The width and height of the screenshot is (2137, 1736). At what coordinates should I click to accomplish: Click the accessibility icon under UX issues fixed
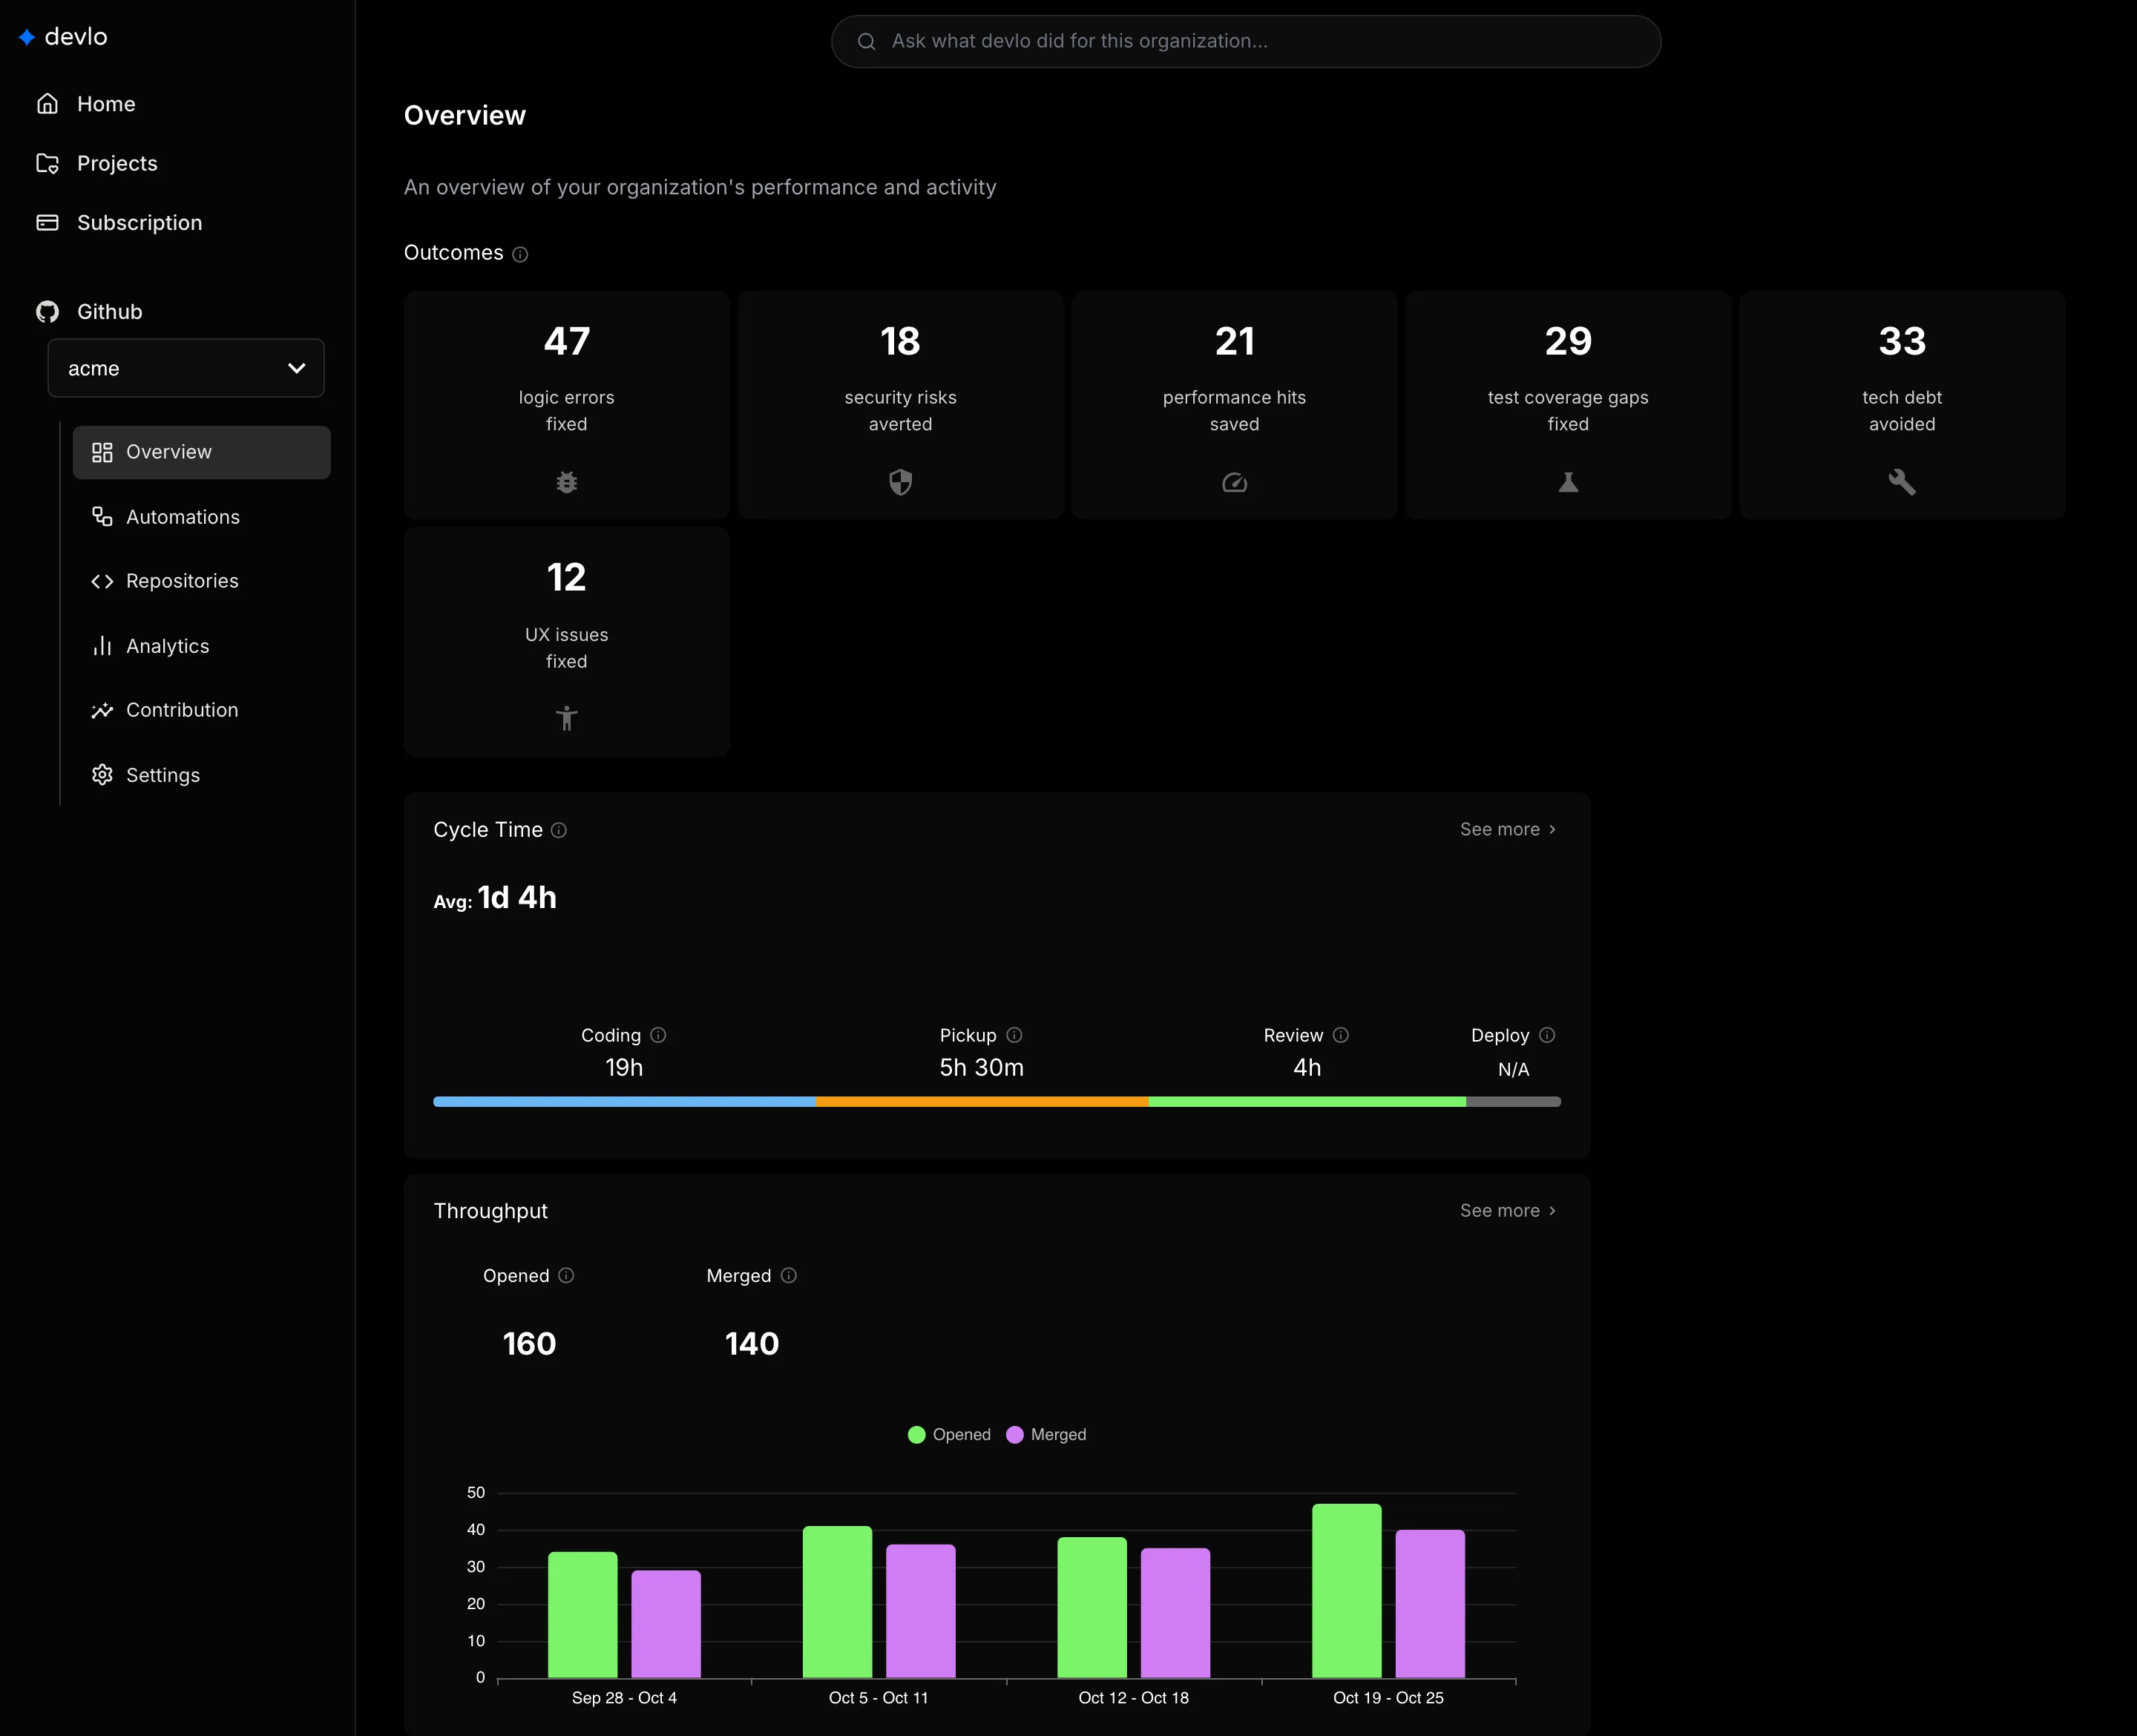pos(566,718)
